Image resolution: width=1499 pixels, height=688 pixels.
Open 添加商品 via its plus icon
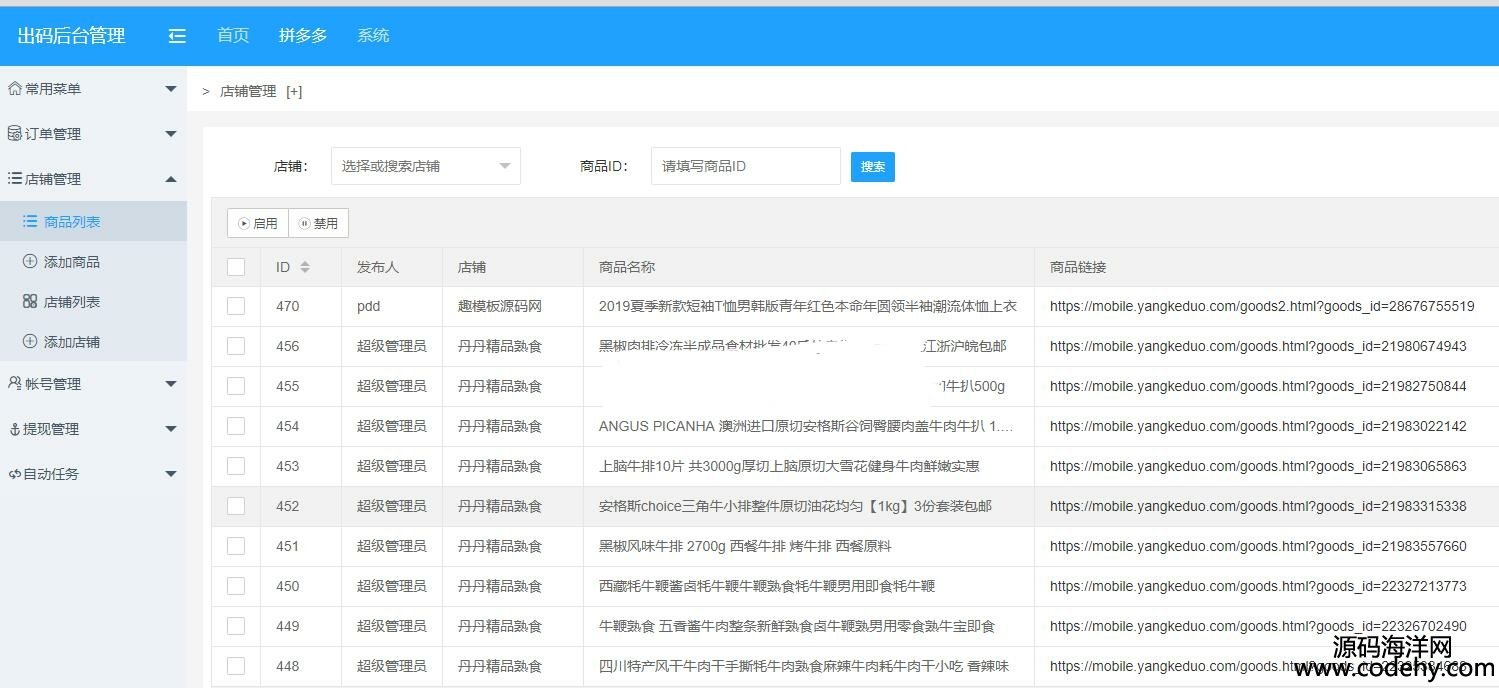click(30, 262)
